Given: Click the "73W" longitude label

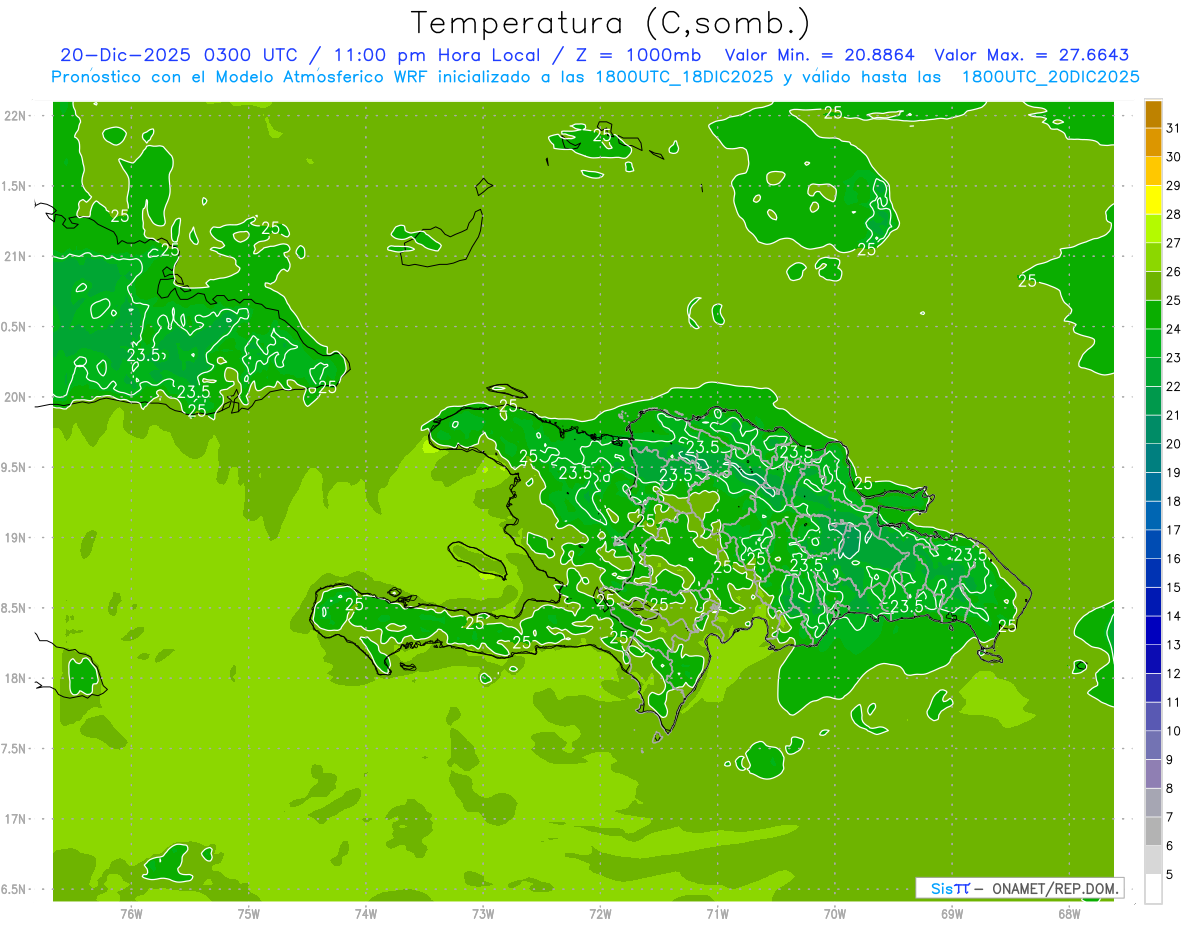Looking at the screenshot, I should click(483, 913).
